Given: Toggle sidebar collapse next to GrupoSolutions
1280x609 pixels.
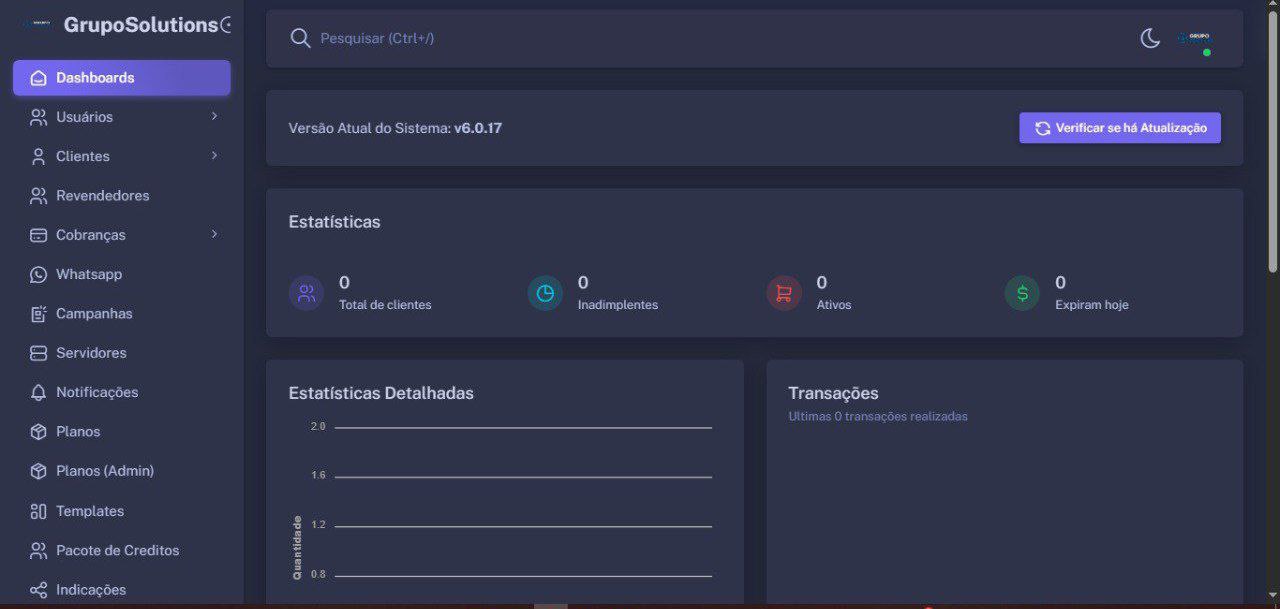Looking at the screenshot, I should coord(226,25).
